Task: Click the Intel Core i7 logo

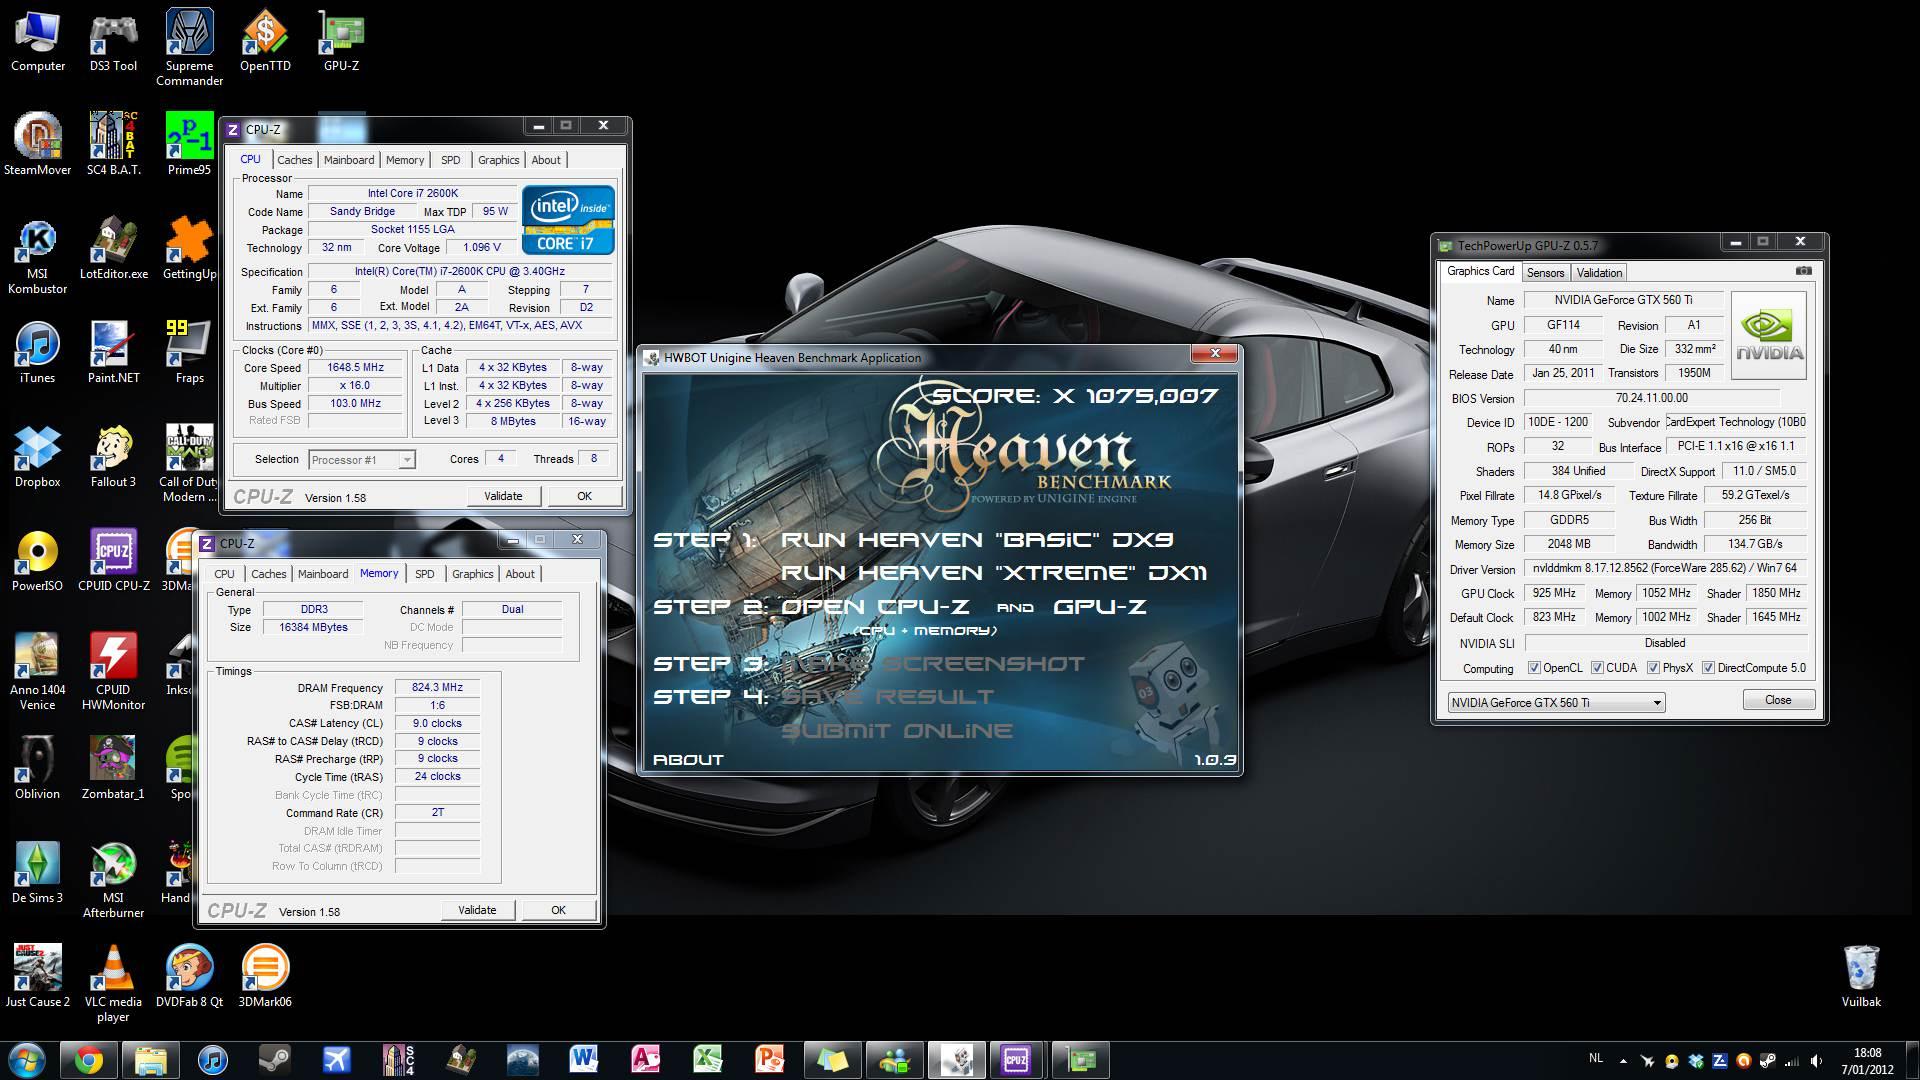Action: click(568, 219)
